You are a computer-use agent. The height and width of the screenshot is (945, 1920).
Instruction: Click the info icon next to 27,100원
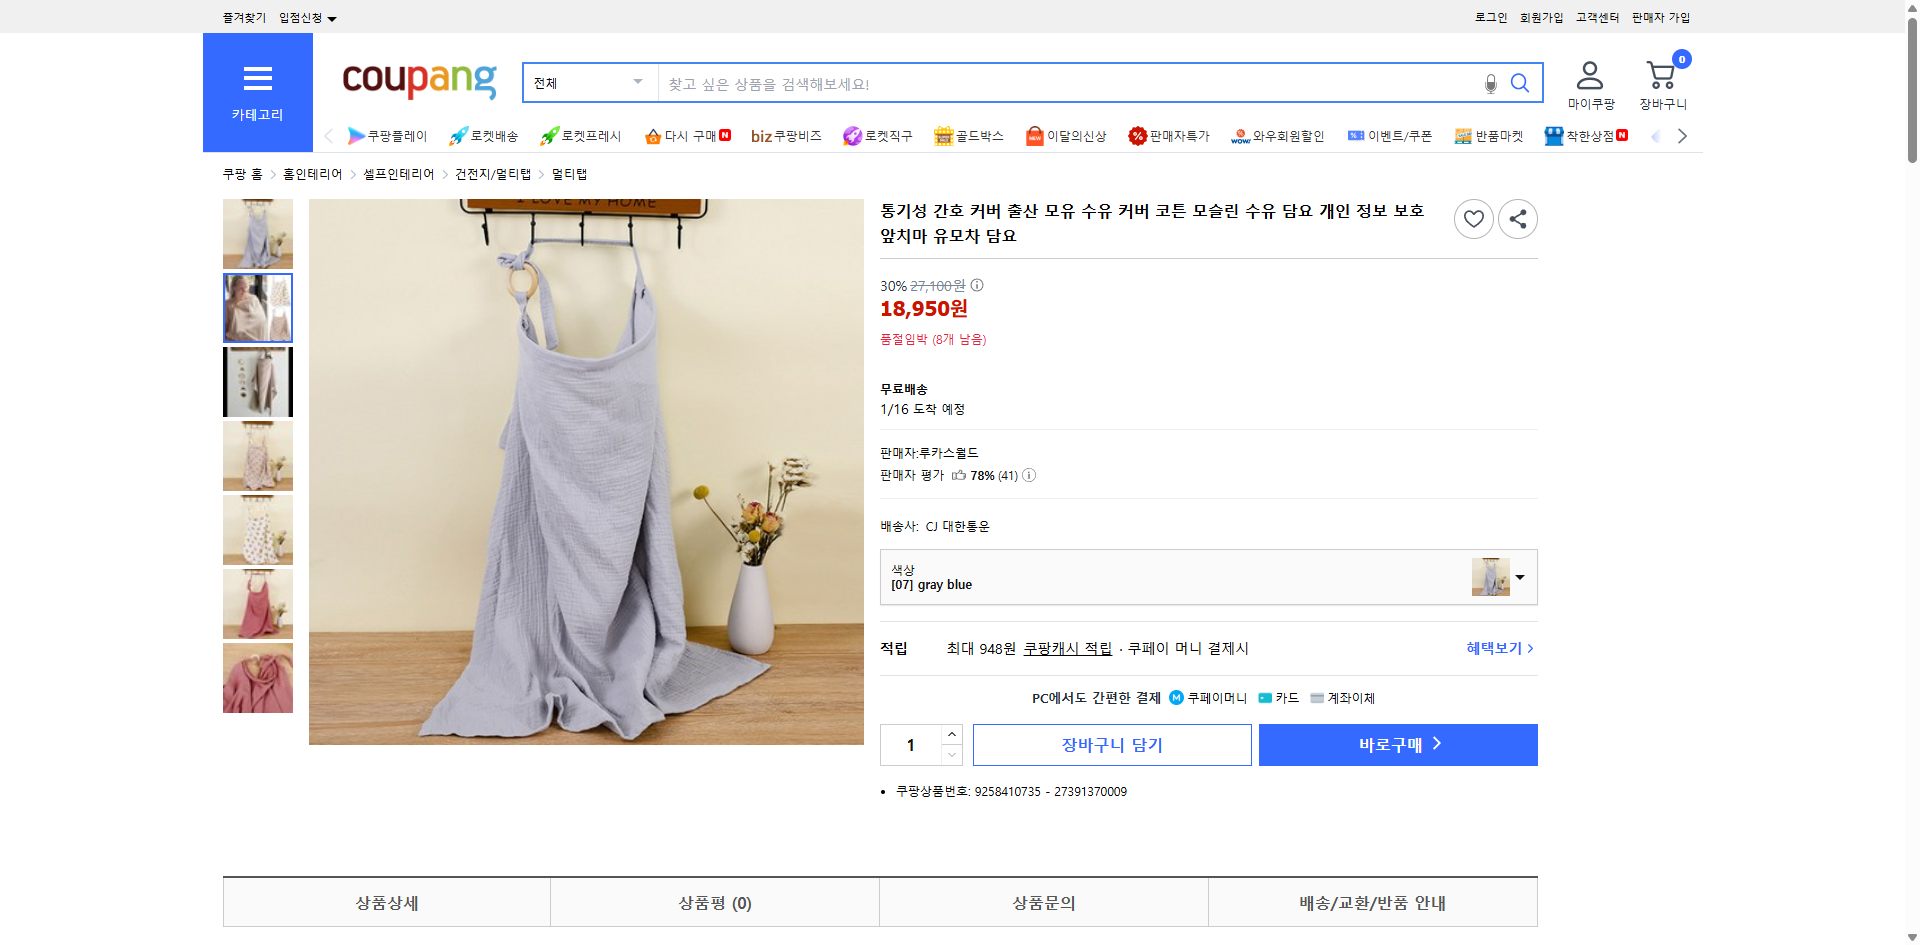coord(976,285)
